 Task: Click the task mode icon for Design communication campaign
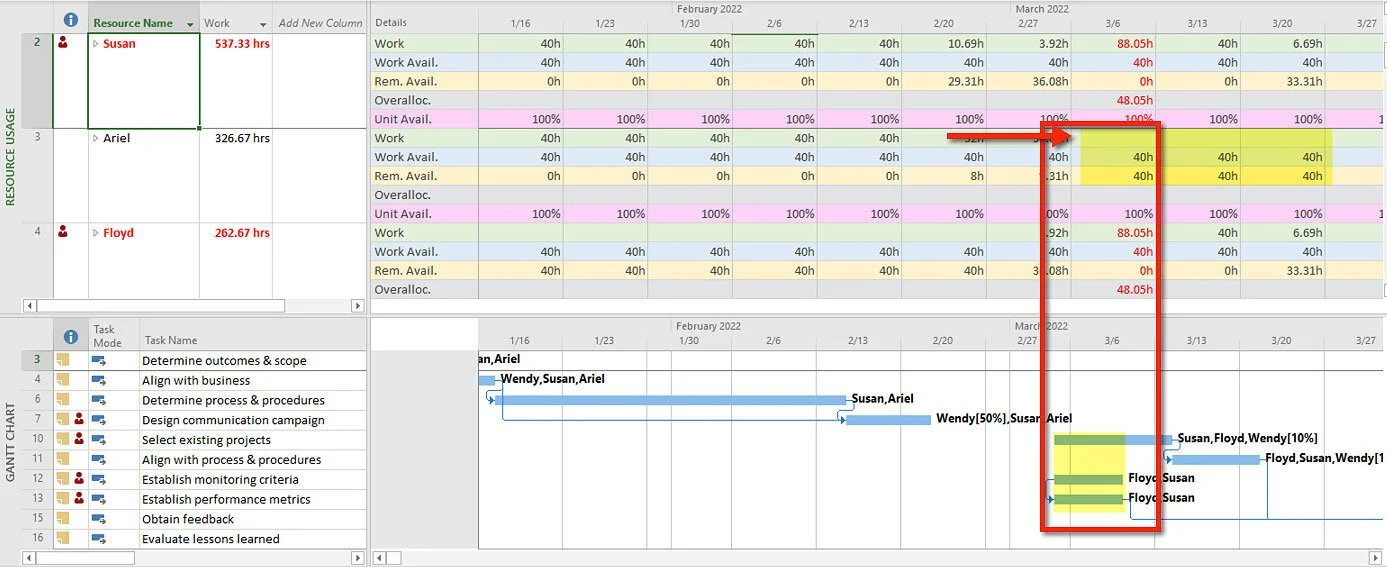point(100,420)
